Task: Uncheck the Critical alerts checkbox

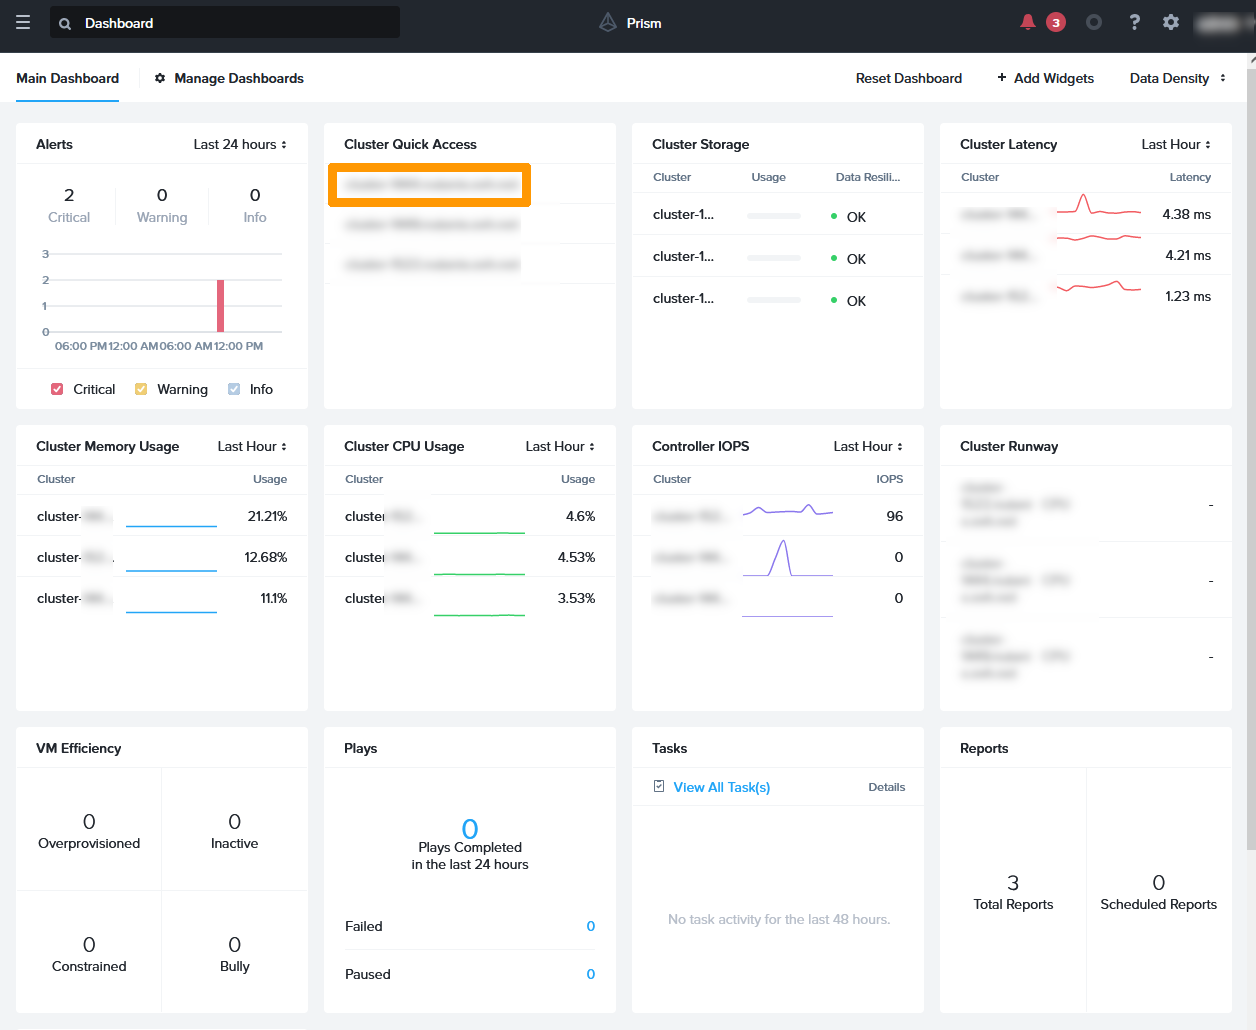Action: click(x=57, y=389)
